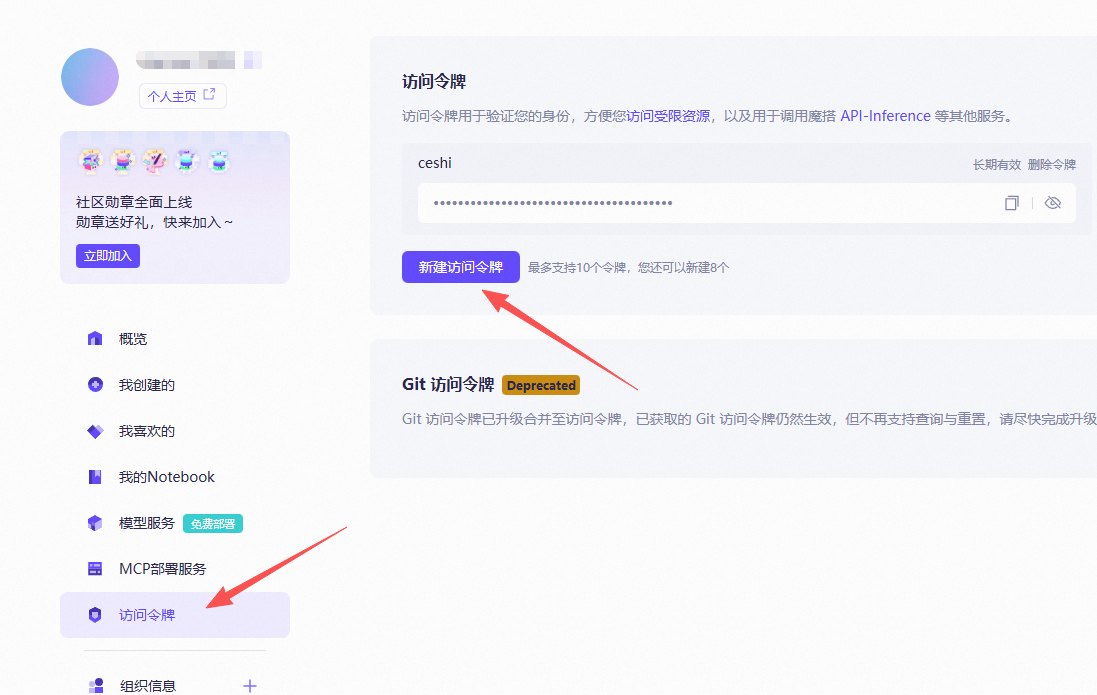Click the 概览 overview icon
This screenshot has height=695, width=1097.
coord(95,339)
